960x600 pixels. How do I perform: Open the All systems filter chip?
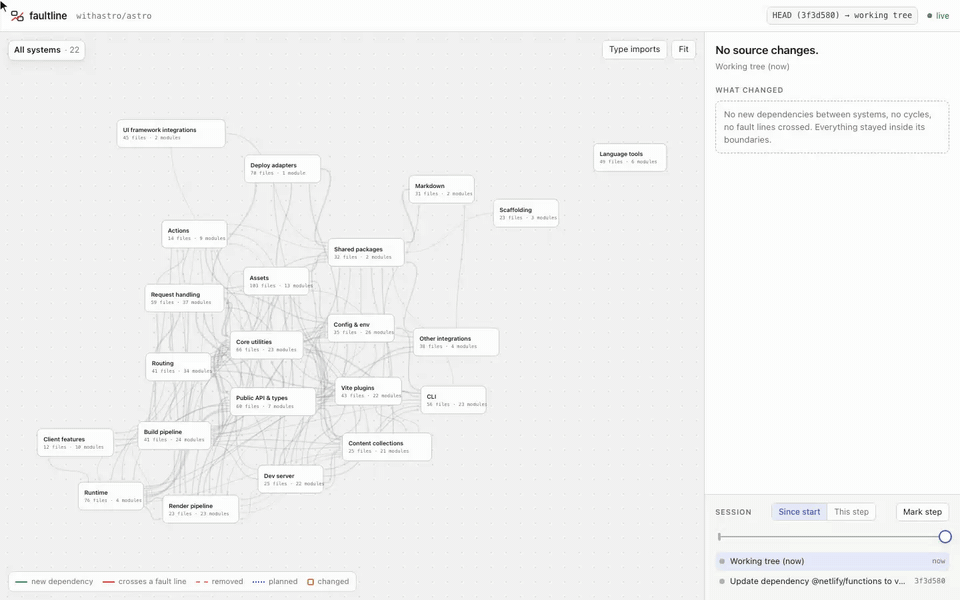(47, 50)
